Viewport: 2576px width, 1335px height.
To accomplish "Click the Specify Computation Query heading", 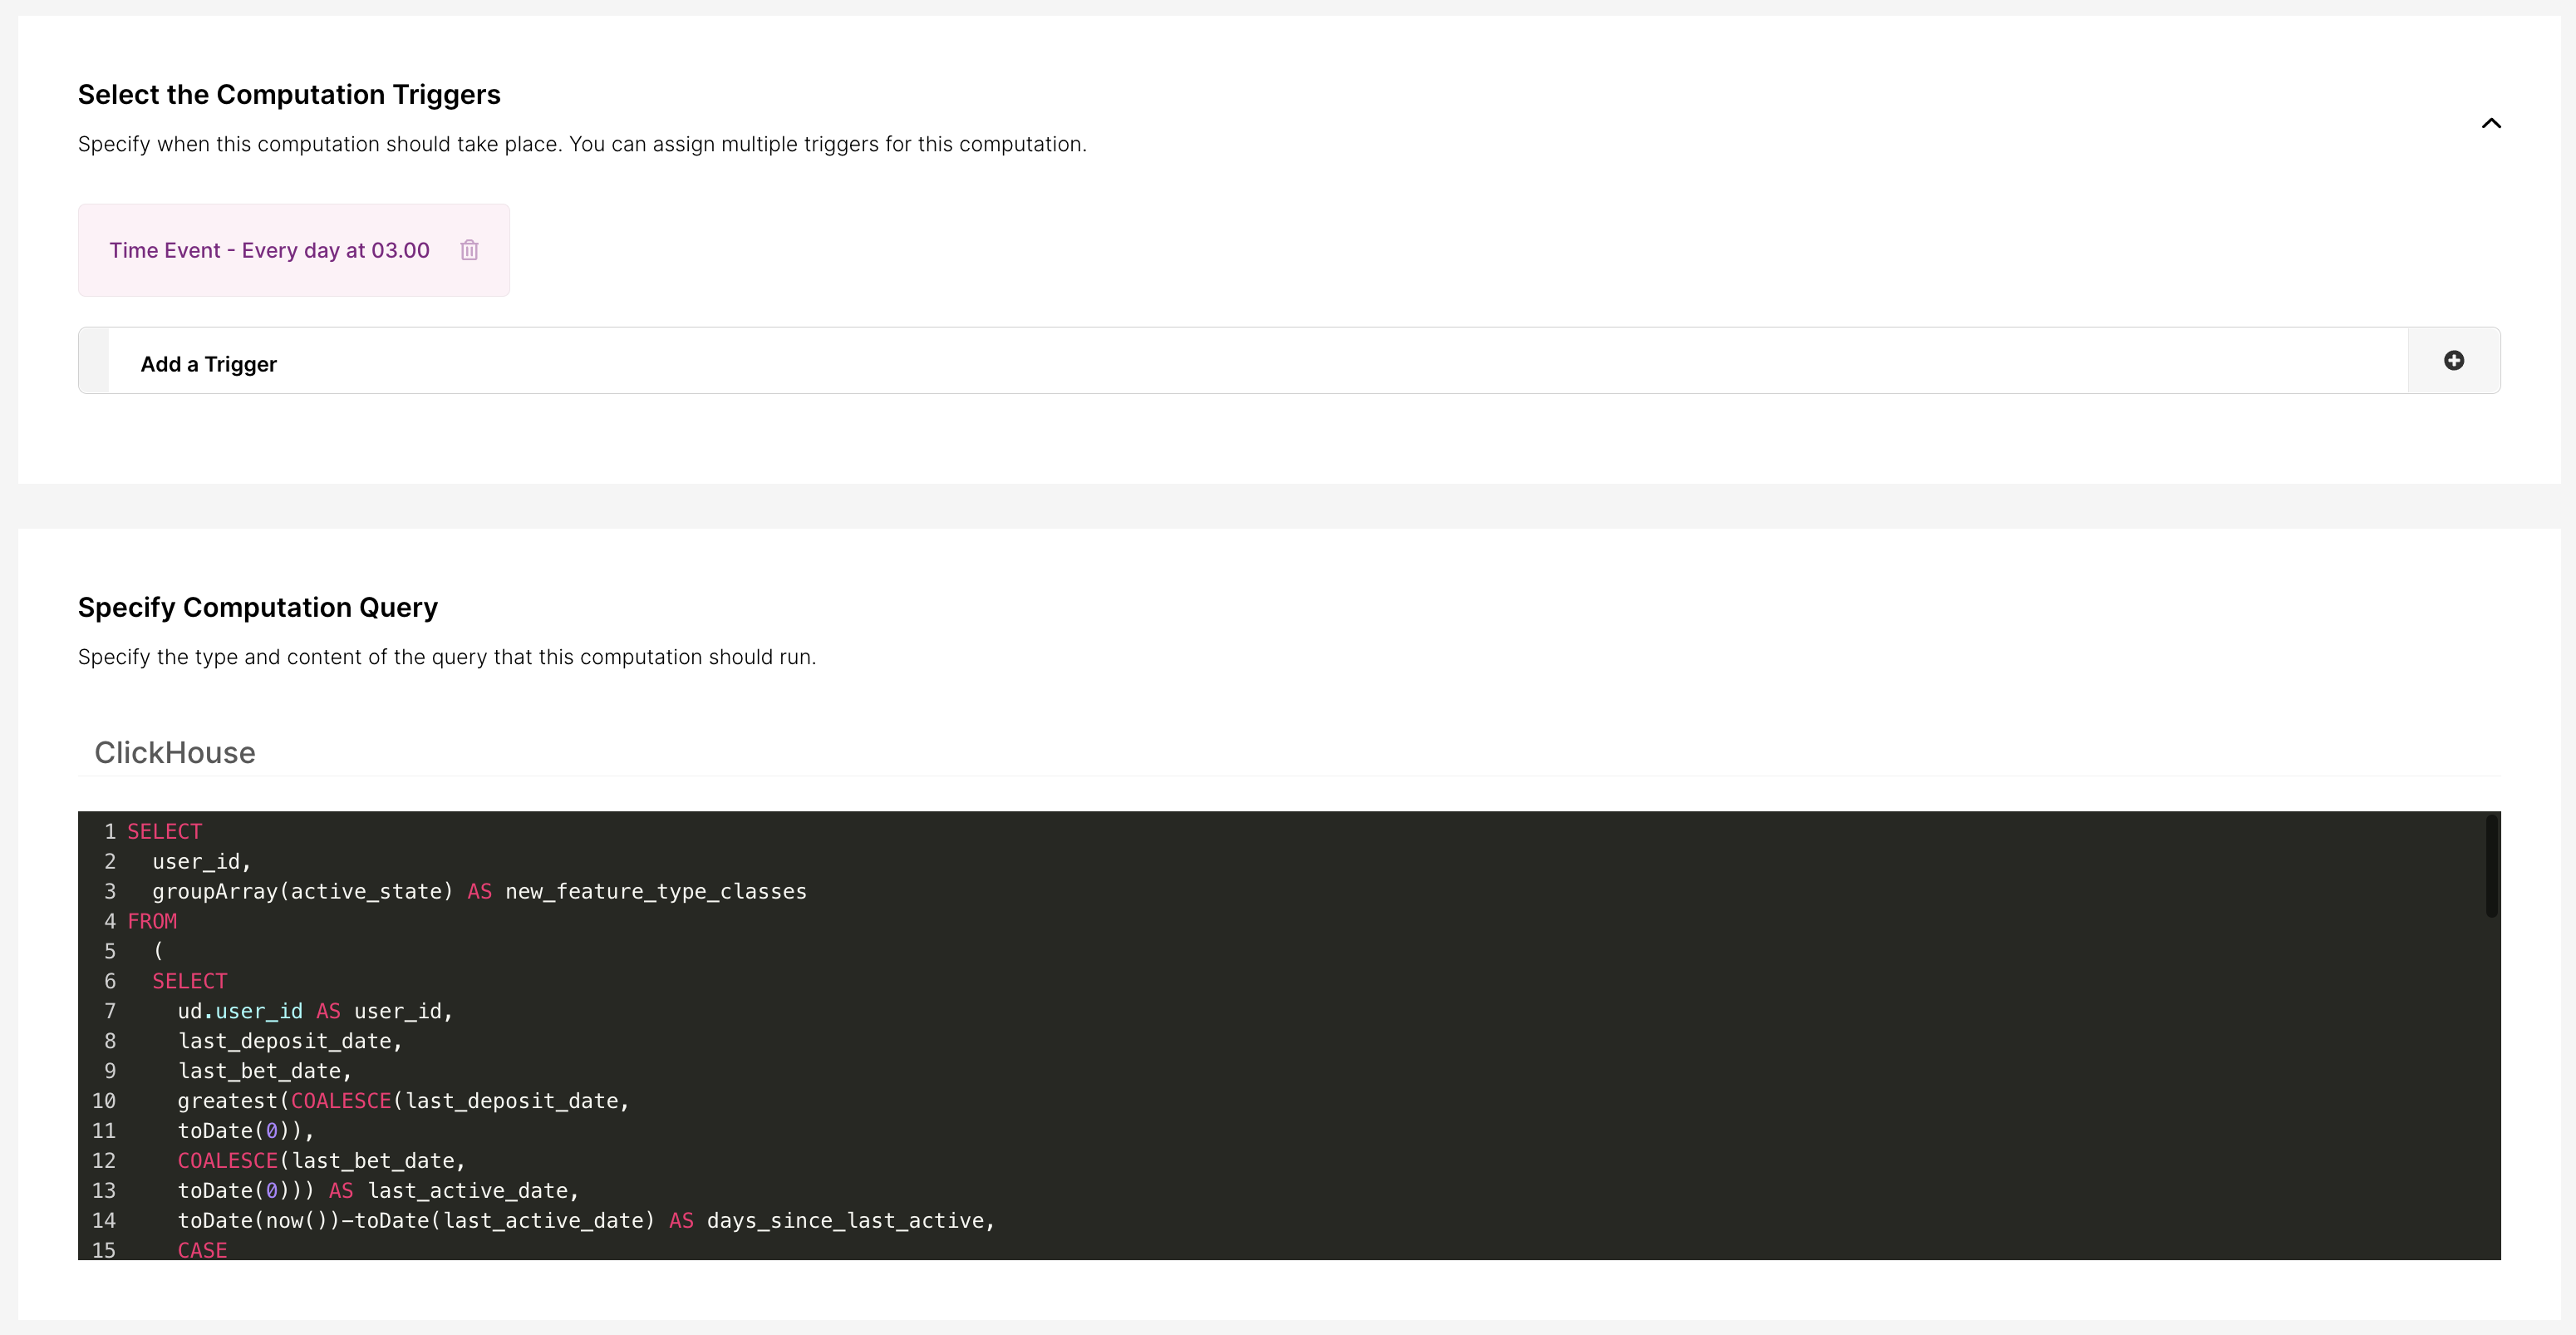I will [x=258, y=608].
